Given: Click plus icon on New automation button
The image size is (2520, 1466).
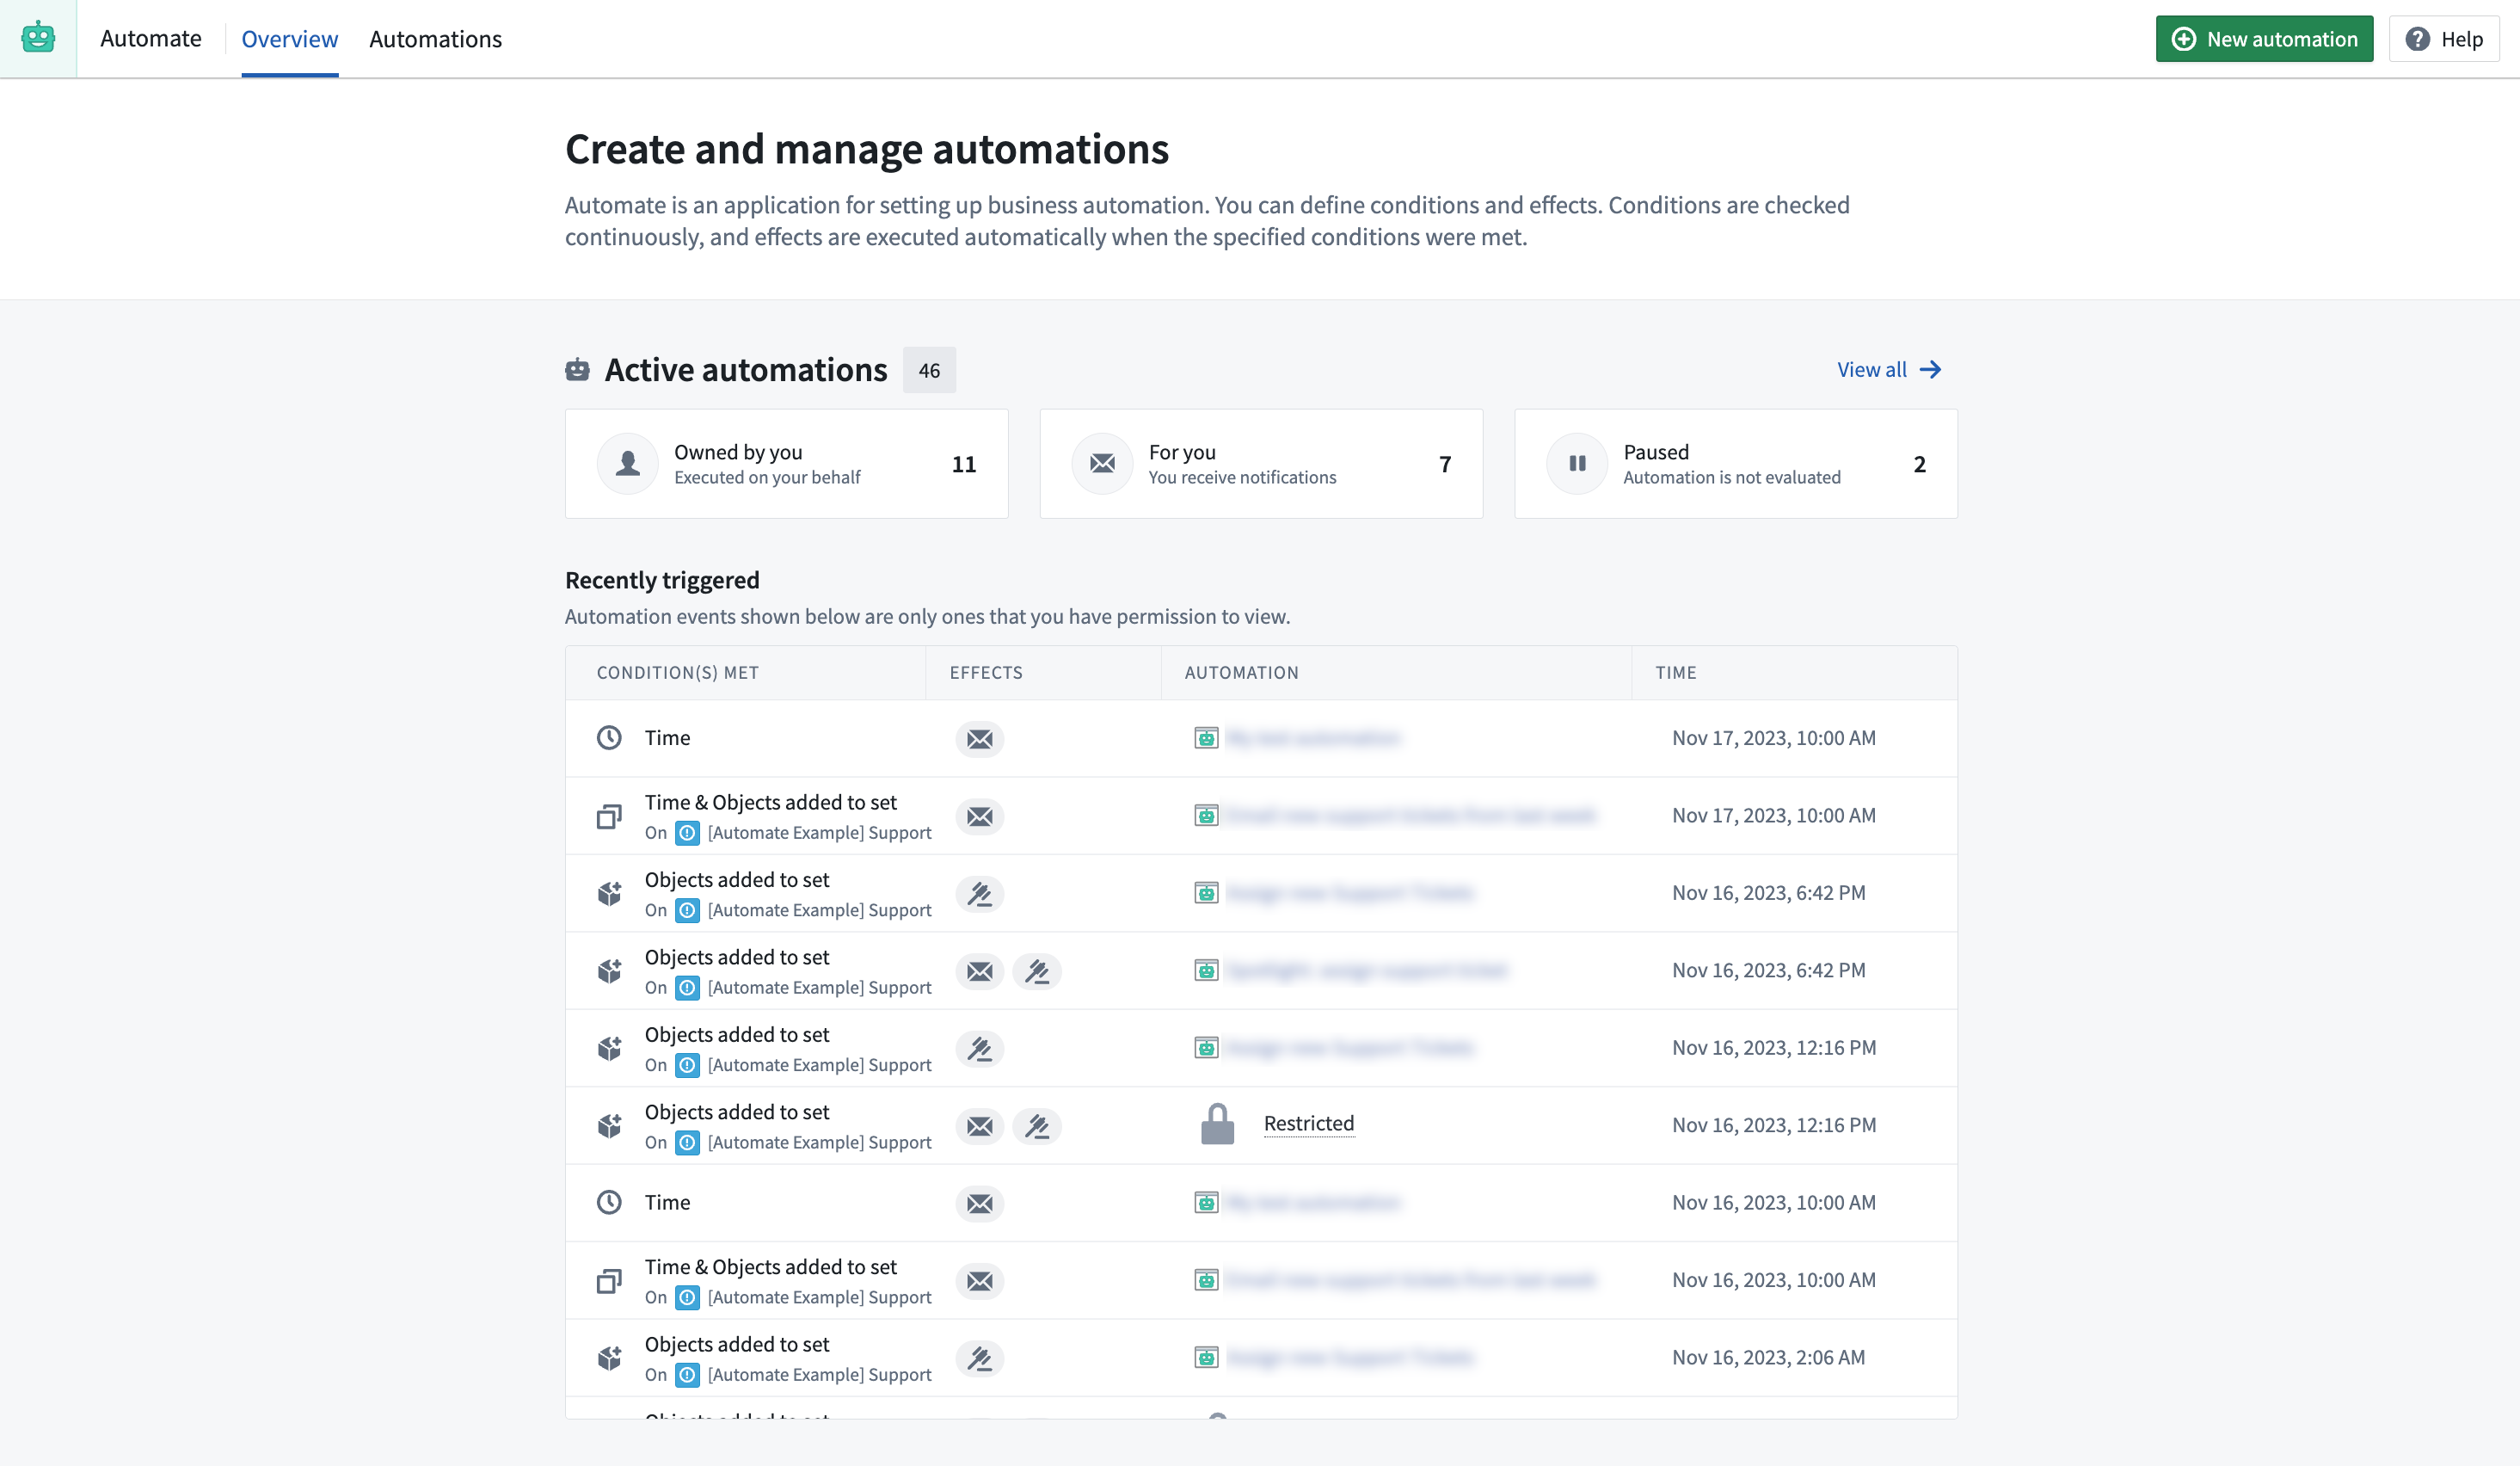Looking at the screenshot, I should click(x=2184, y=39).
